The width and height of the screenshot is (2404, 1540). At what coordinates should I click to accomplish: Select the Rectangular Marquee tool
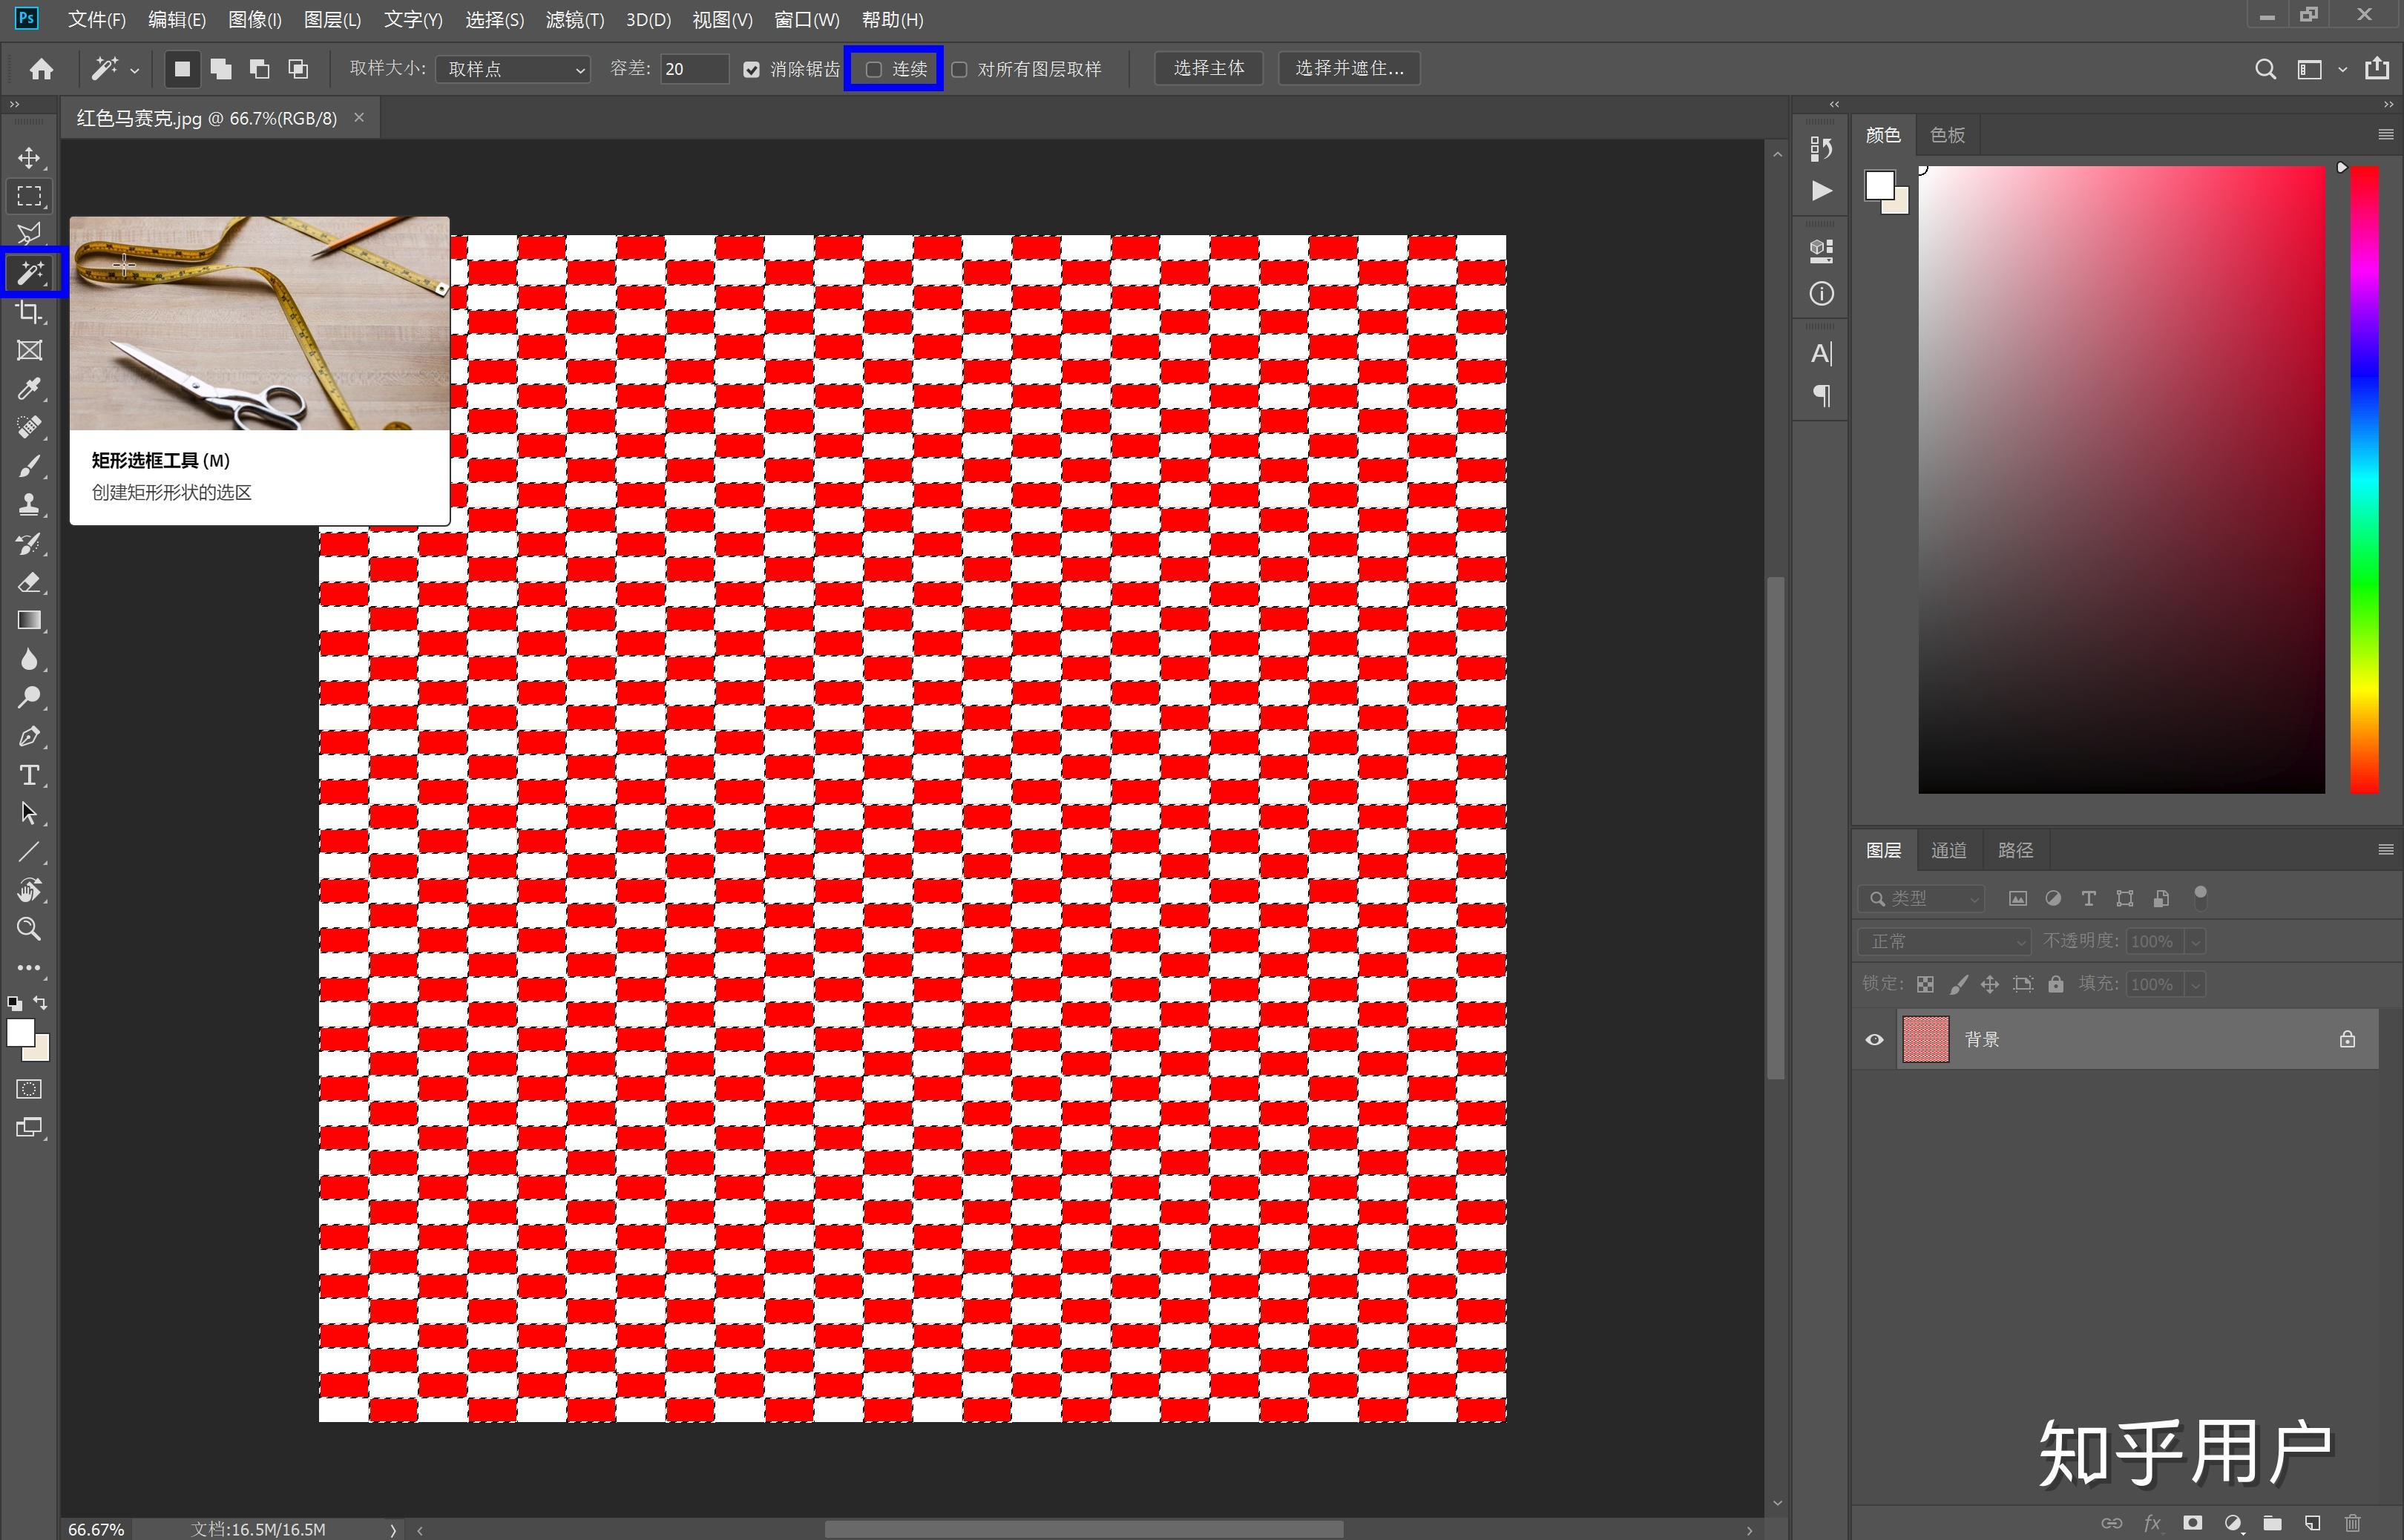point(29,196)
